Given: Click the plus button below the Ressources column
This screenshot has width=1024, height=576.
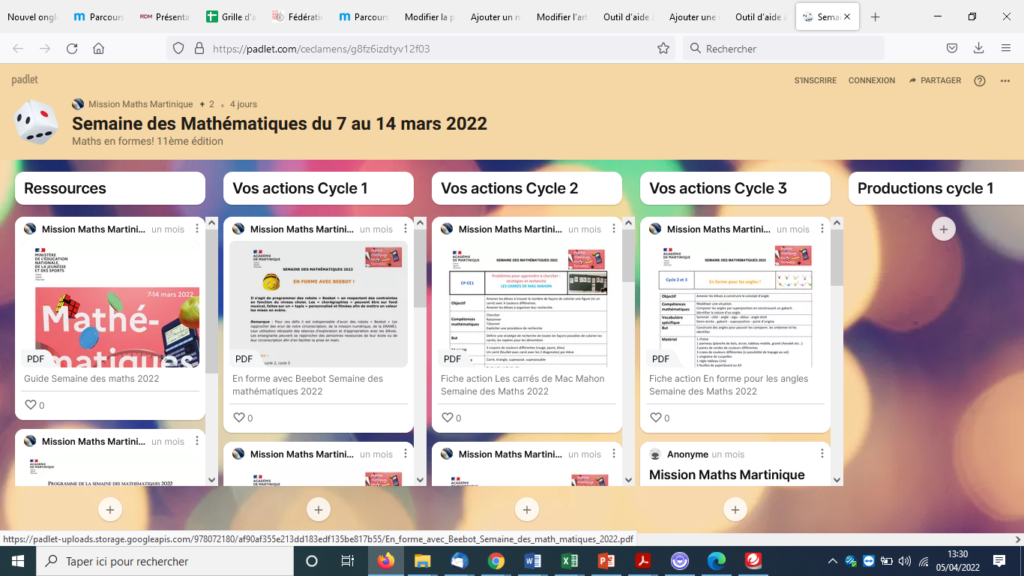Looking at the screenshot, I should pos(110,510).
